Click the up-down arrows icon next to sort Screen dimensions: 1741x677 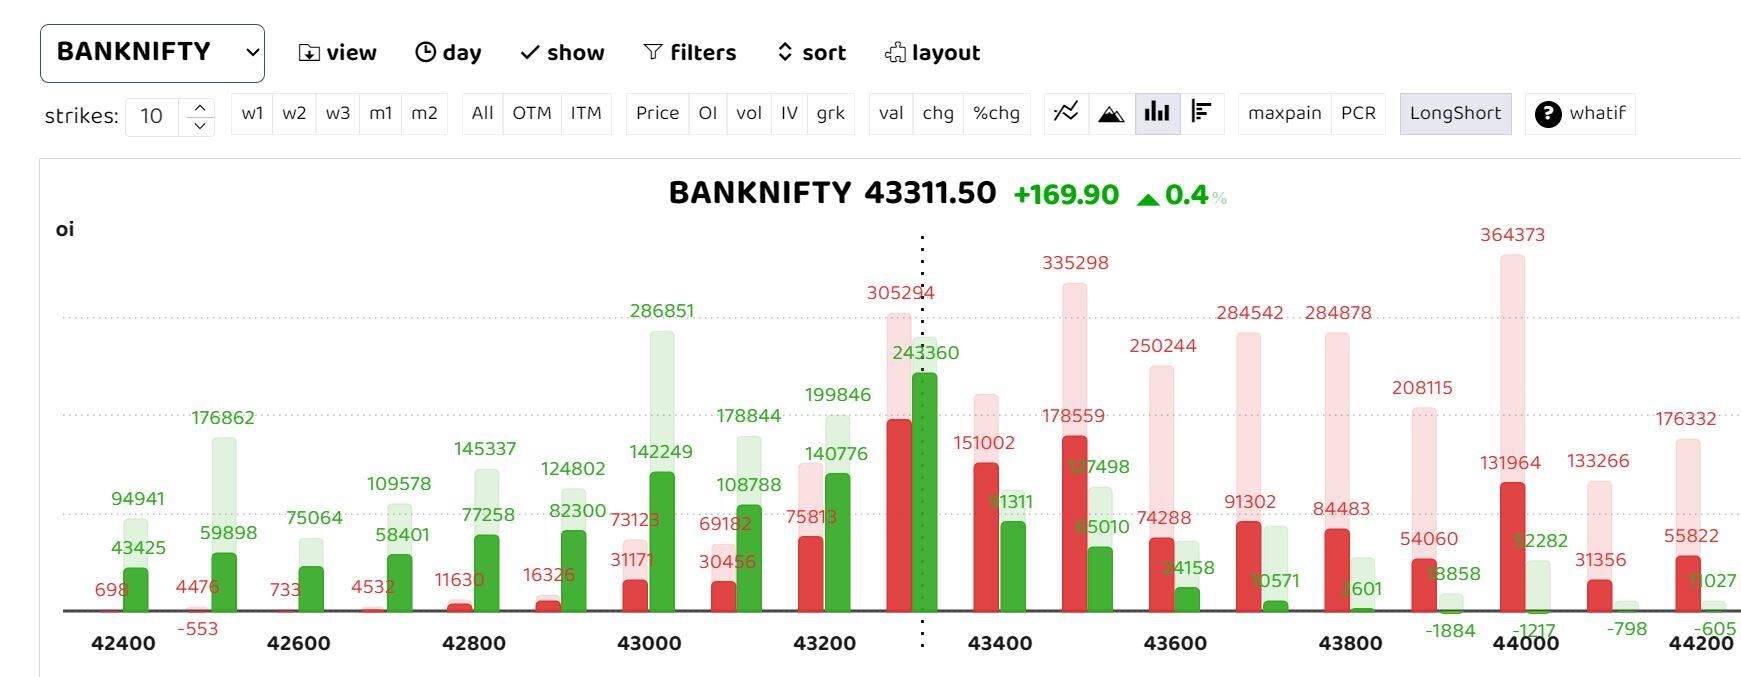[785, 52]
